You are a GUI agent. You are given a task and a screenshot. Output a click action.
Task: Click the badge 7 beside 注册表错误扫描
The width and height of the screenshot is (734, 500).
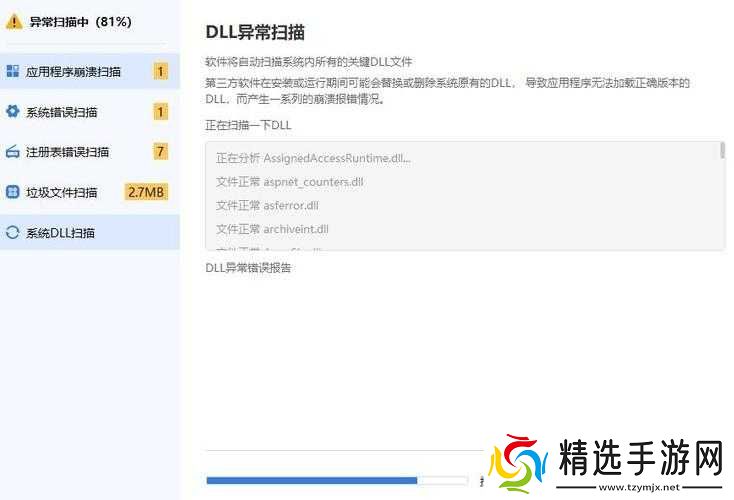(161, 151)
